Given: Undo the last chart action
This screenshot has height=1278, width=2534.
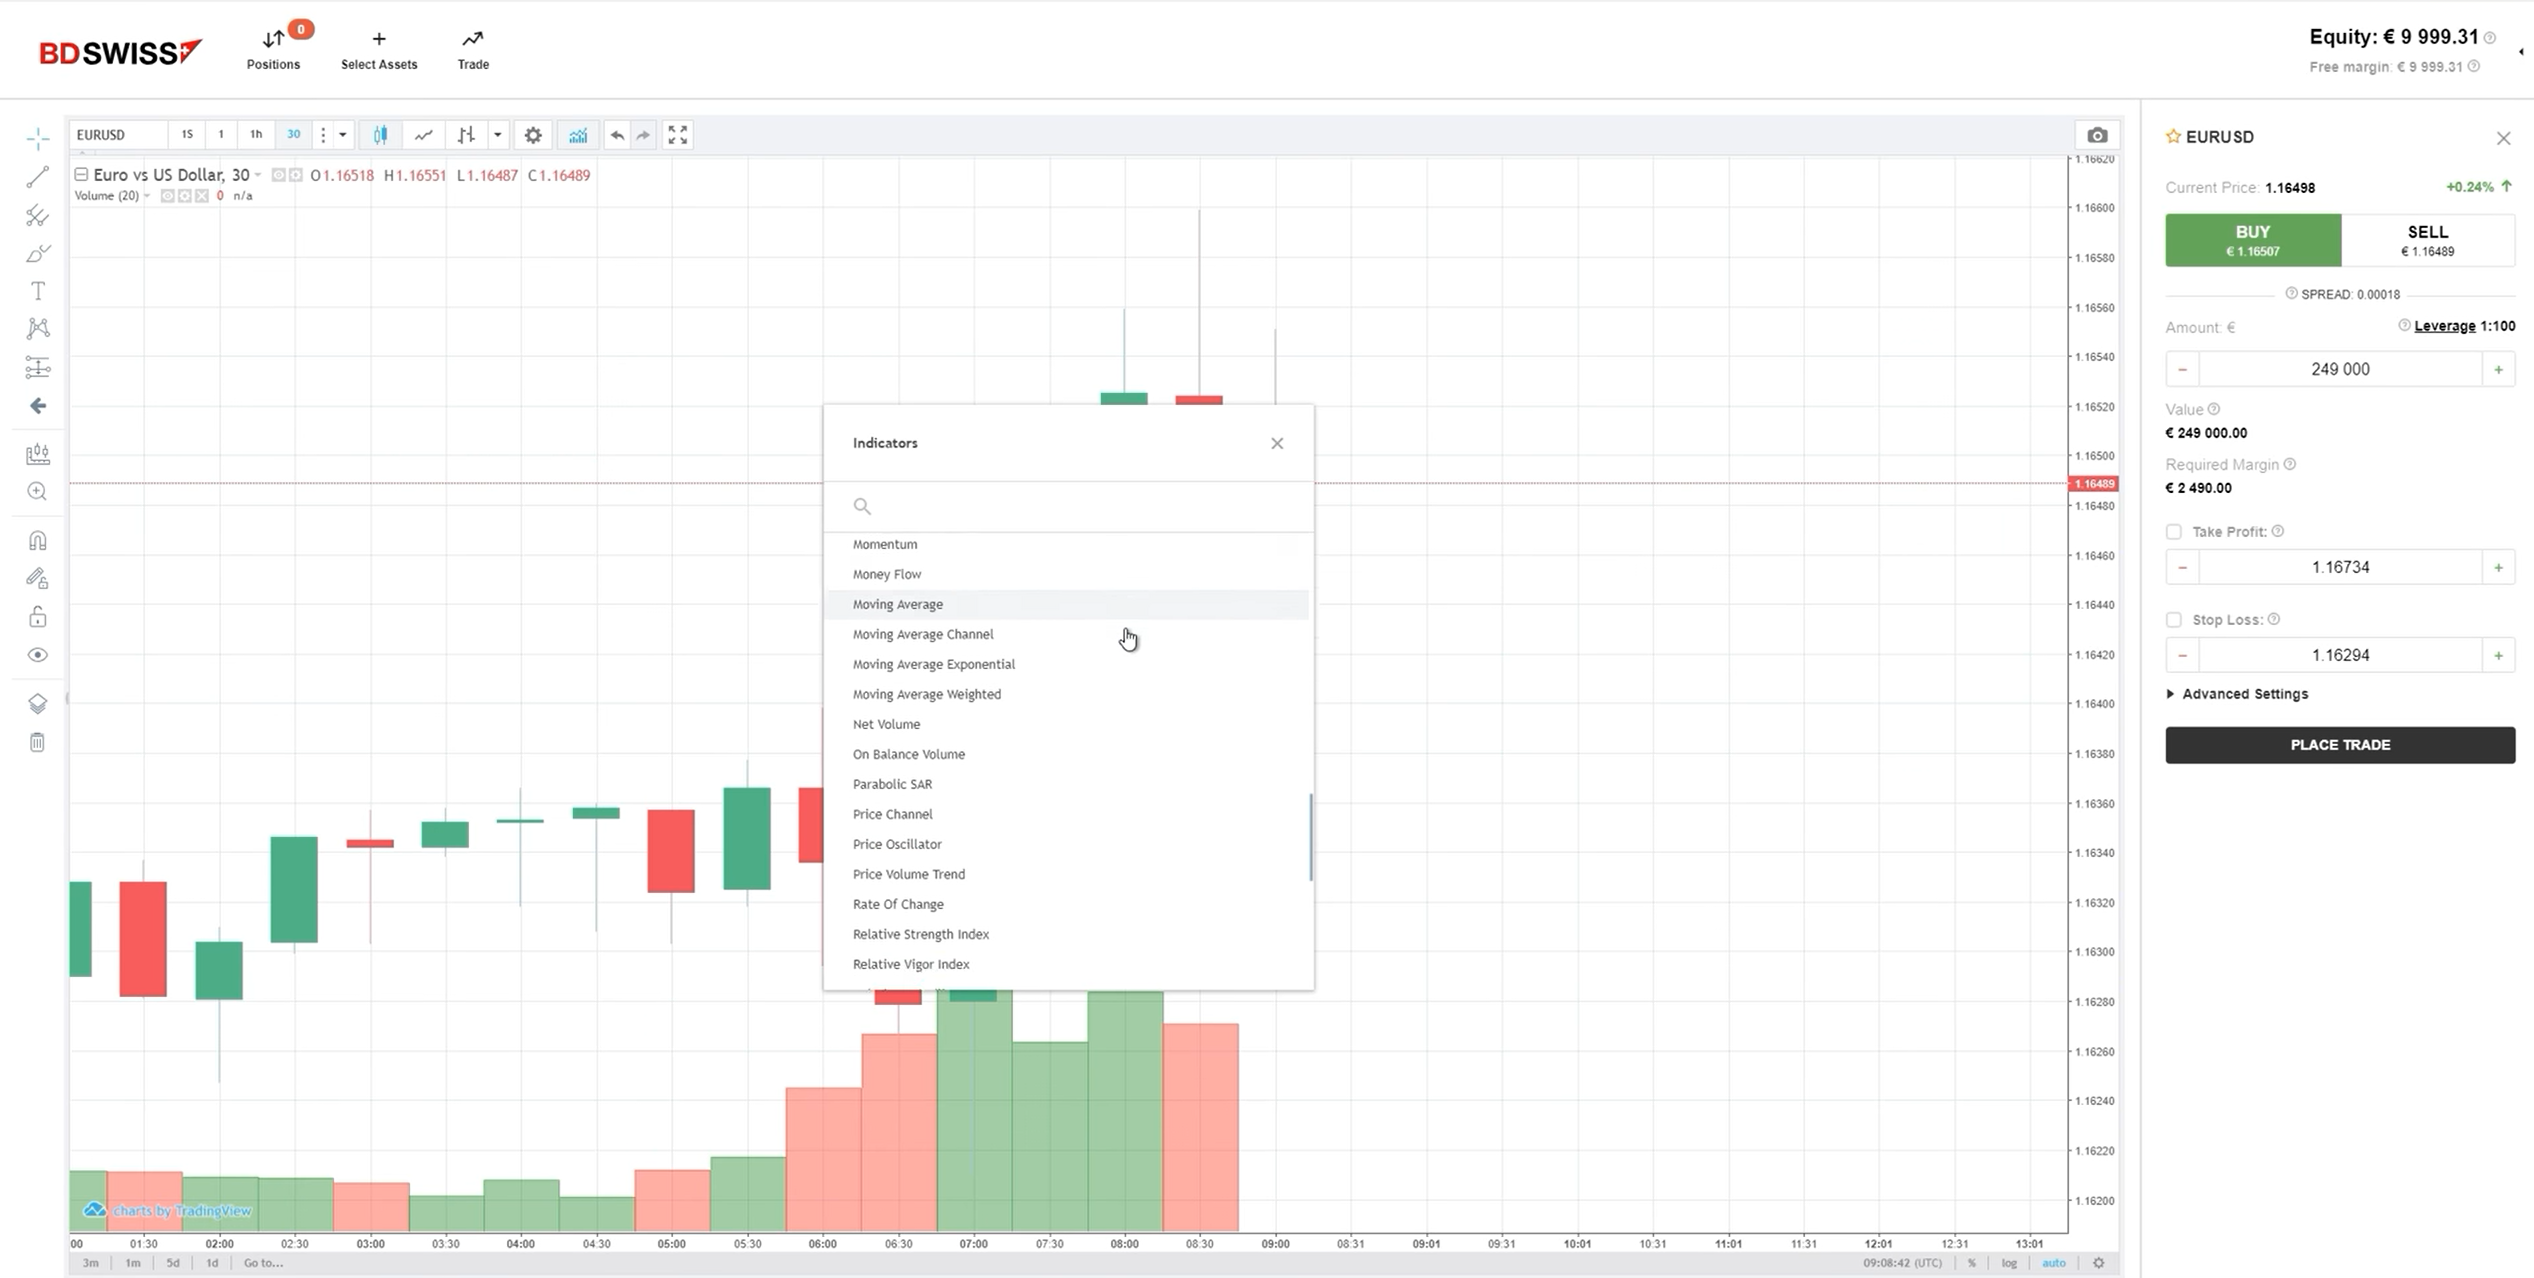Looking at the screenshot, I should [x=617, y=135].
